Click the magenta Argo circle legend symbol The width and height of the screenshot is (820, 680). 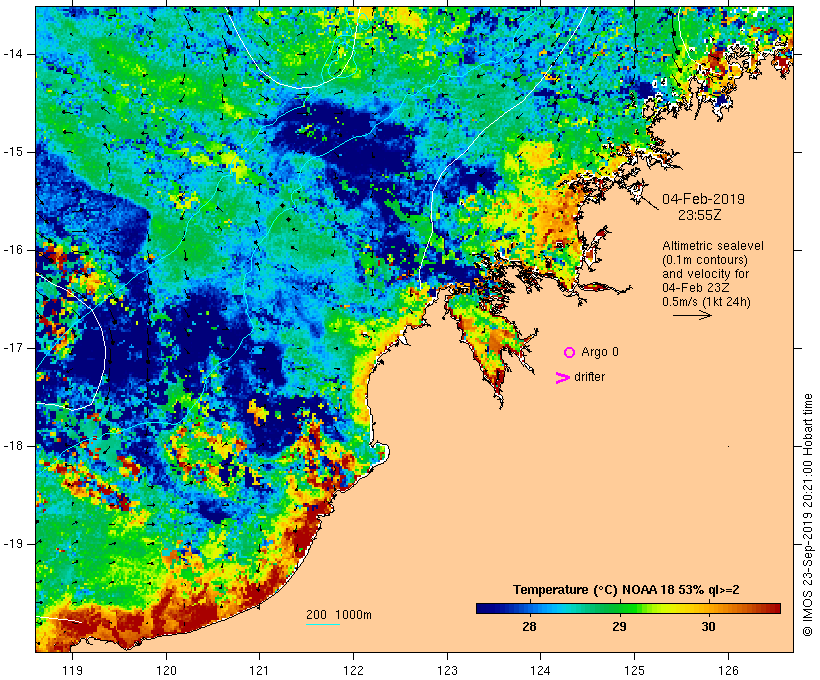coord(570,353)
